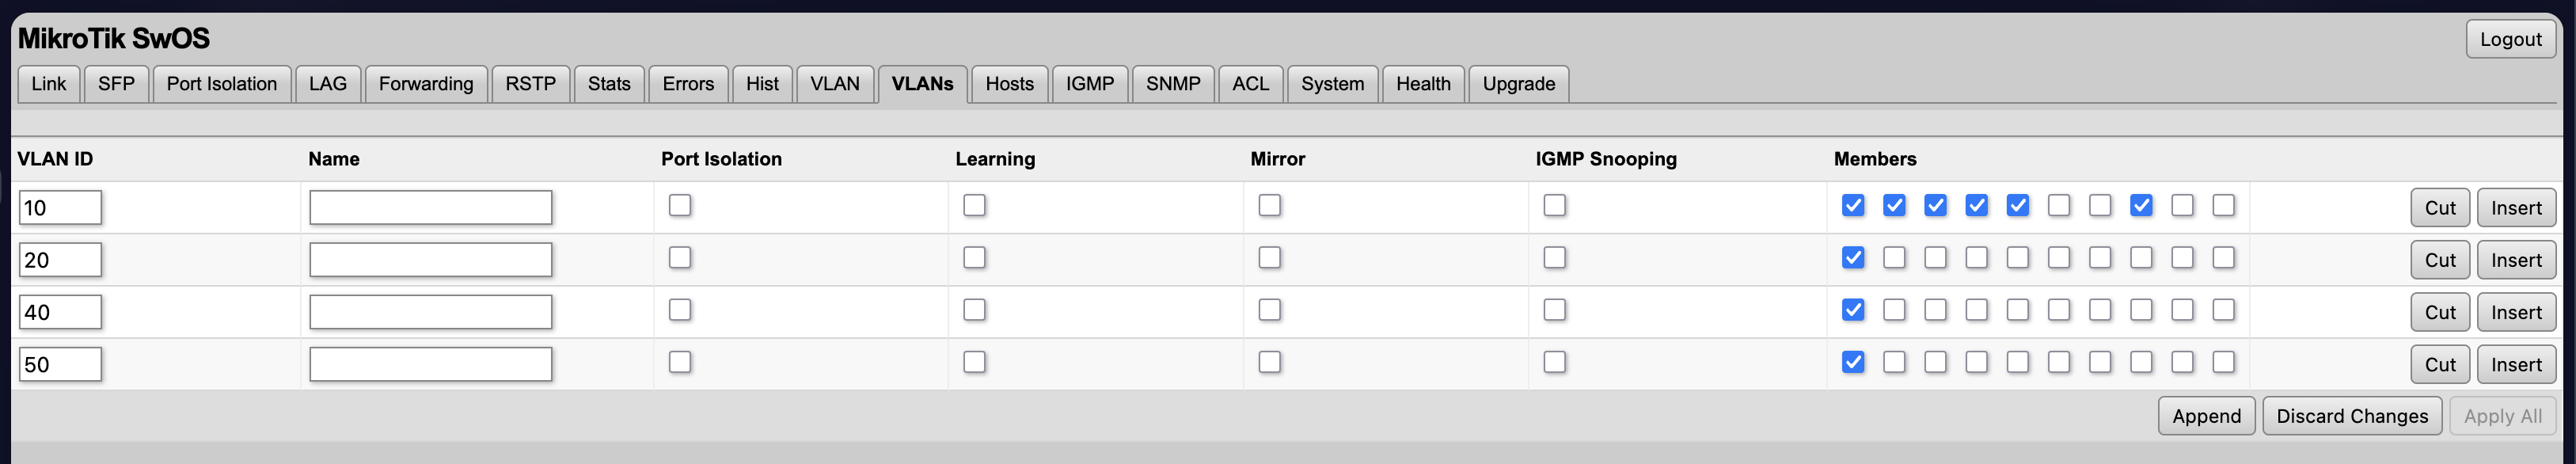
Task: Open the Health tab
Action: [1423, 84]
